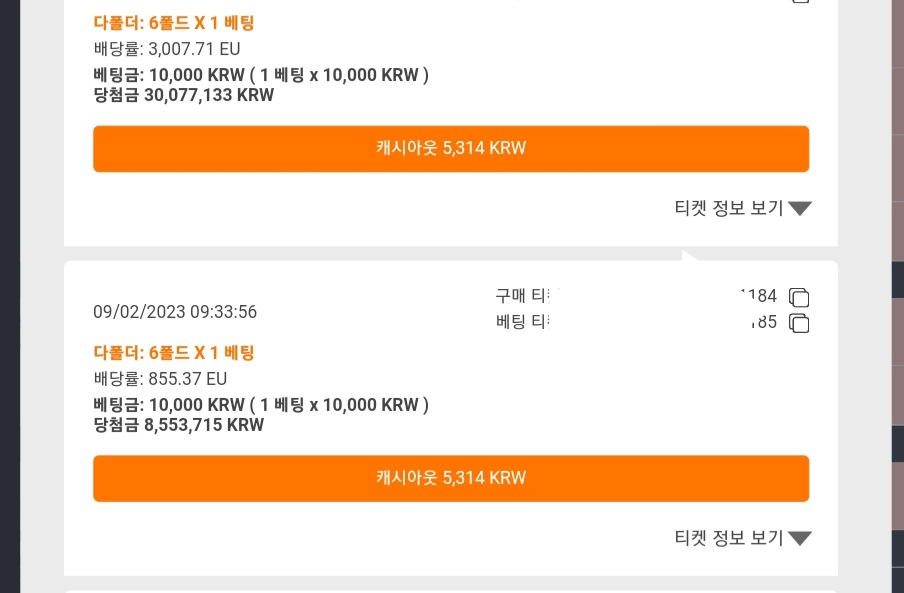This screenshot has height=593, width=904.
Task: Click the copy icon cut off at the top edge
Action: click(x=800, y=1)
